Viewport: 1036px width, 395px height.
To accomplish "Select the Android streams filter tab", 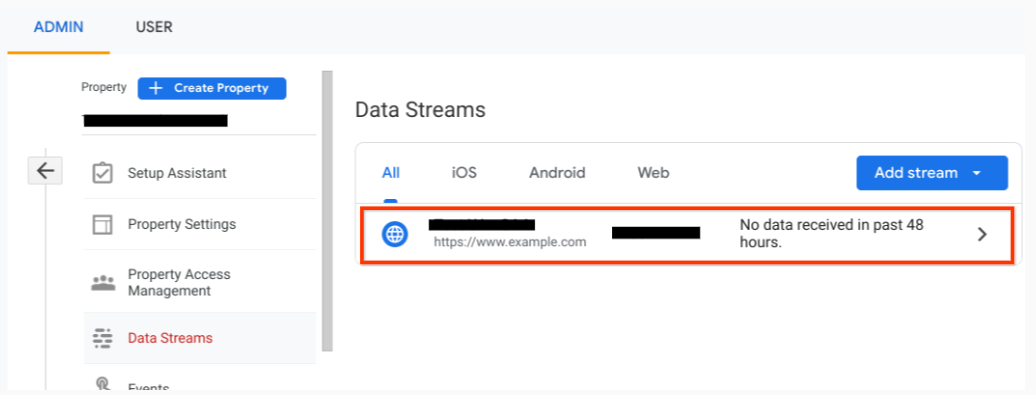I will [557, 173].
